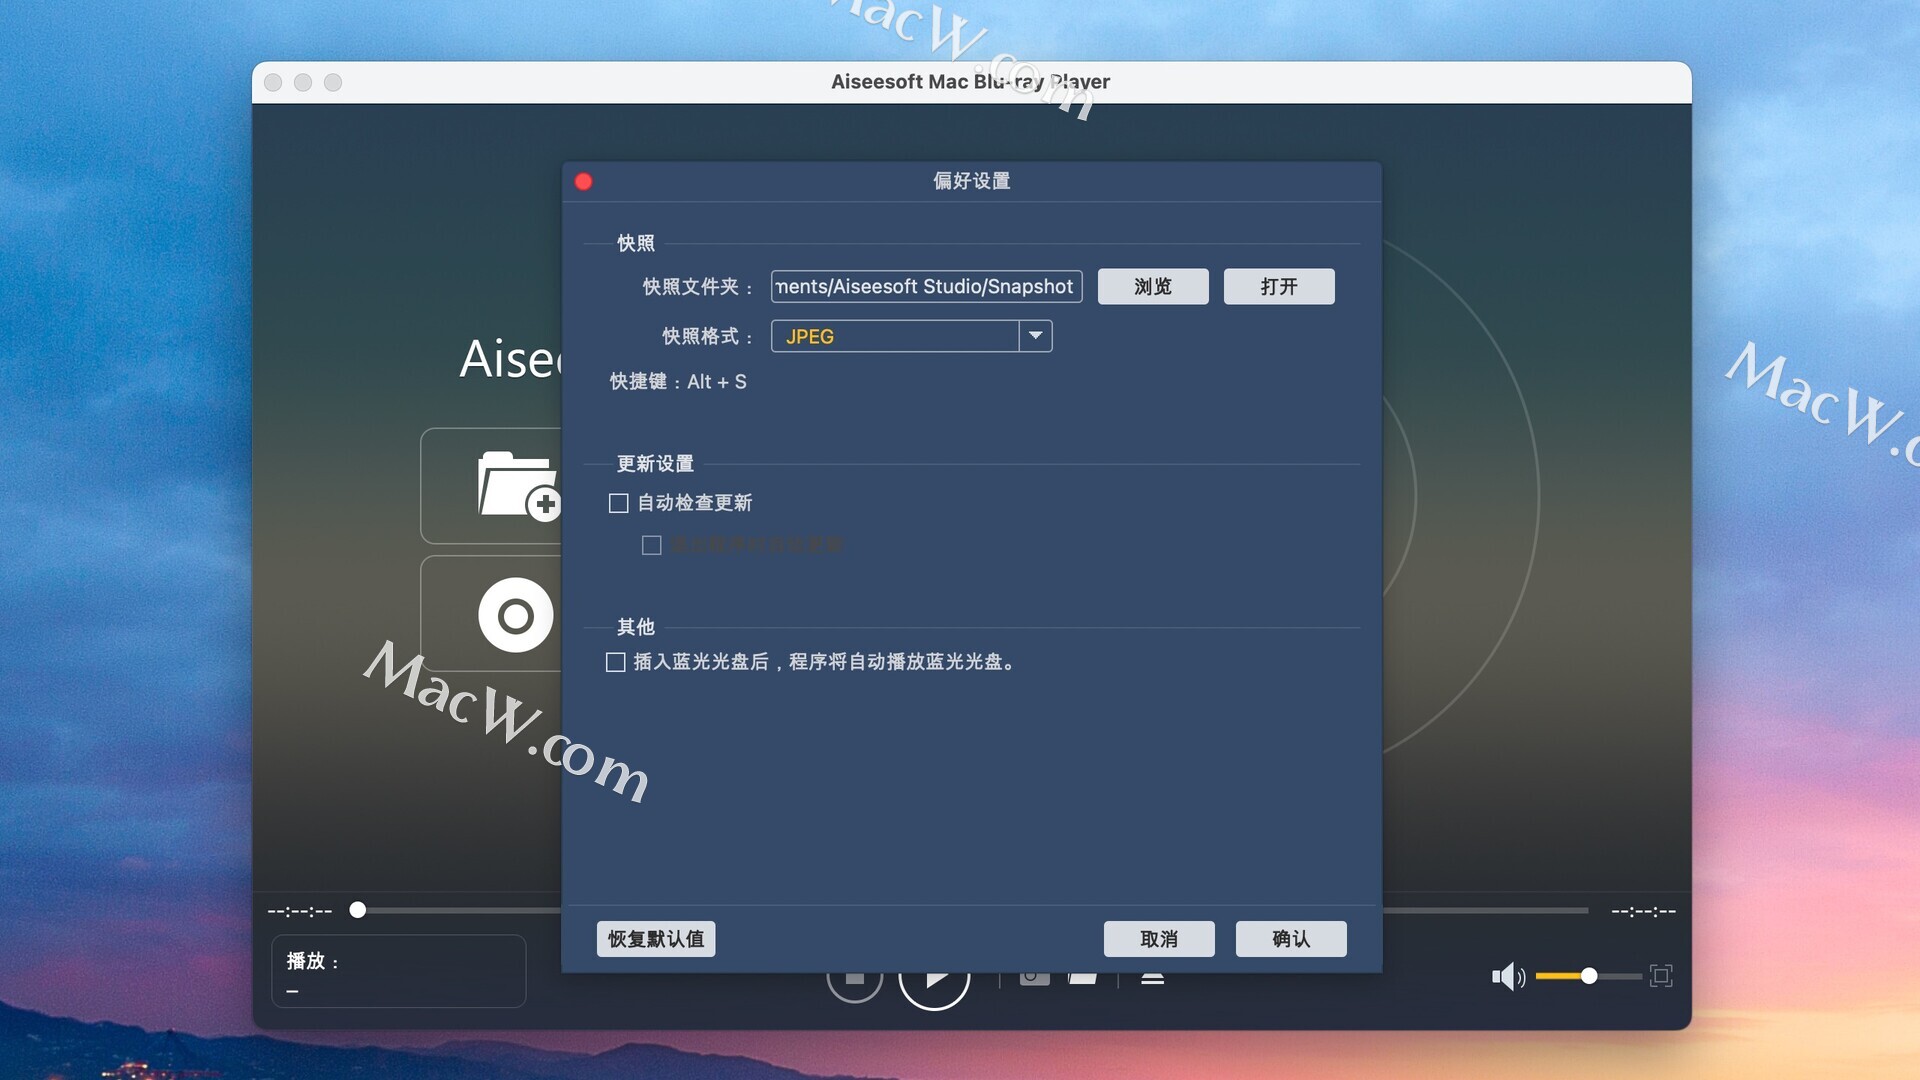Image resolution: width=1920 pixels, height=1080 pixels.
Task: Adjust the volume slider knob
Action: (x=1589, y=976)
